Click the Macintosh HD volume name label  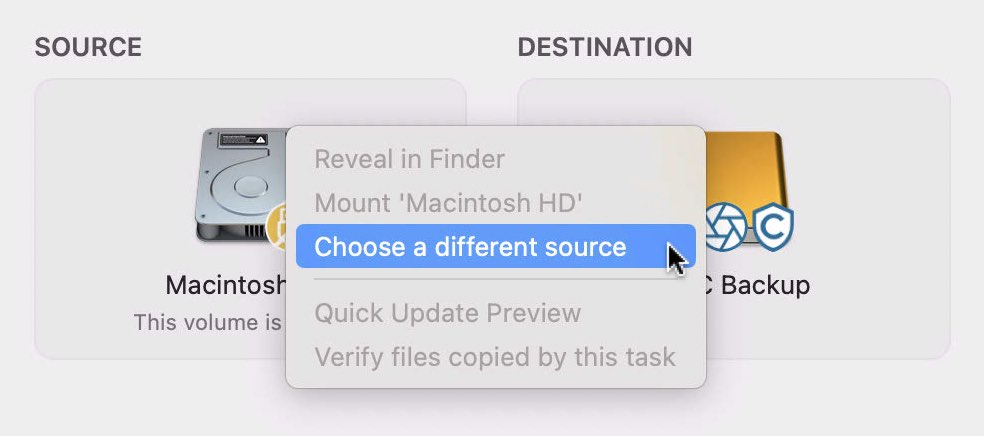[226, 286]
